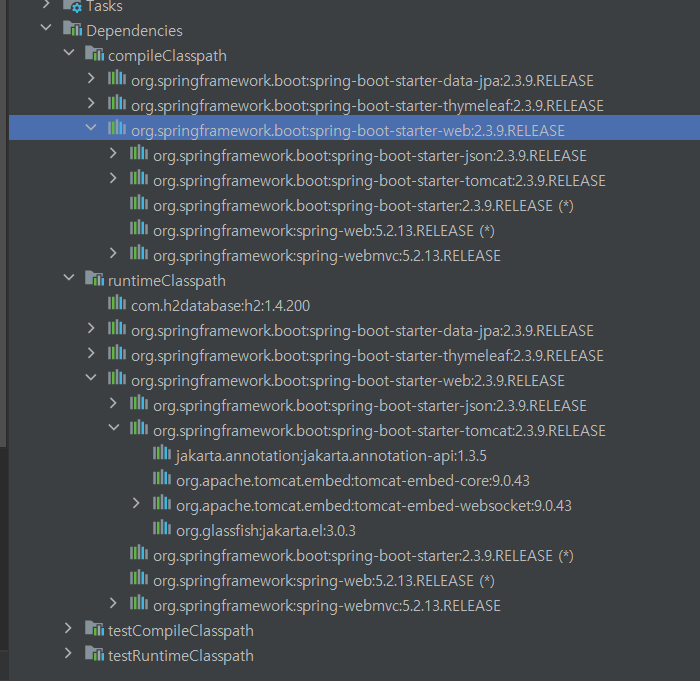This screenshot has height=681, width=700.
Task: Select the testRuntimeClasspath label
Action: pyautogui.click(x=181, y=656)
